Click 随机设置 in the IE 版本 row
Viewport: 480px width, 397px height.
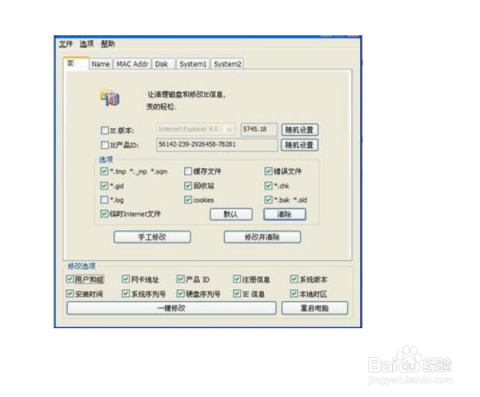click(299, 130)
